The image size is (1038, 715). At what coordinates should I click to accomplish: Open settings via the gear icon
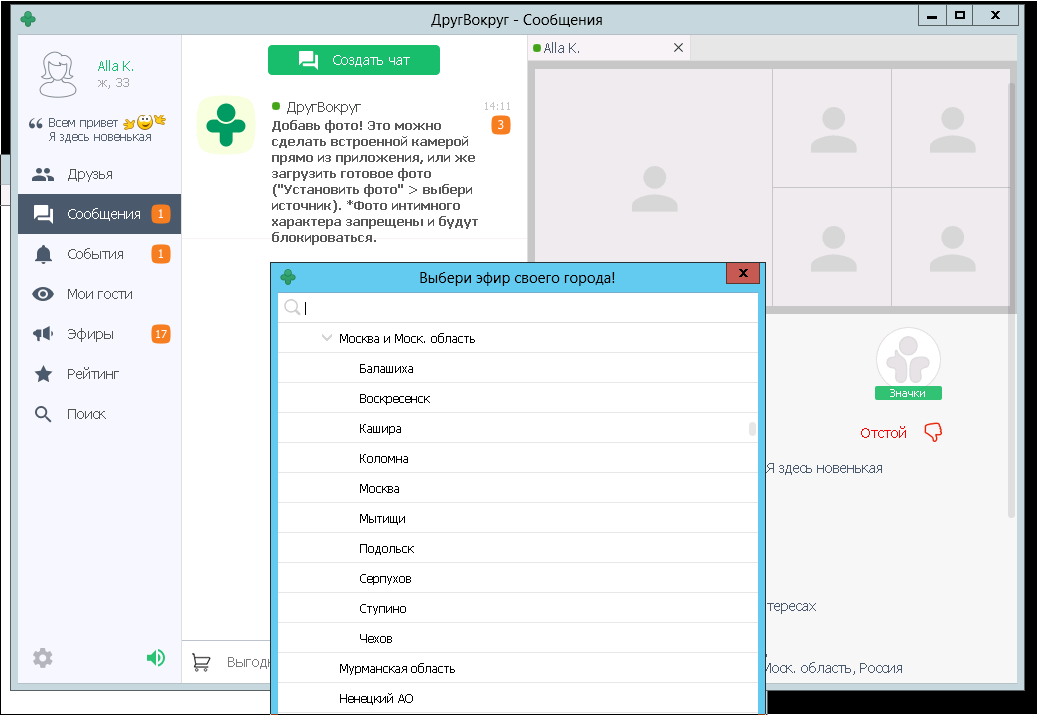(43, 658)
